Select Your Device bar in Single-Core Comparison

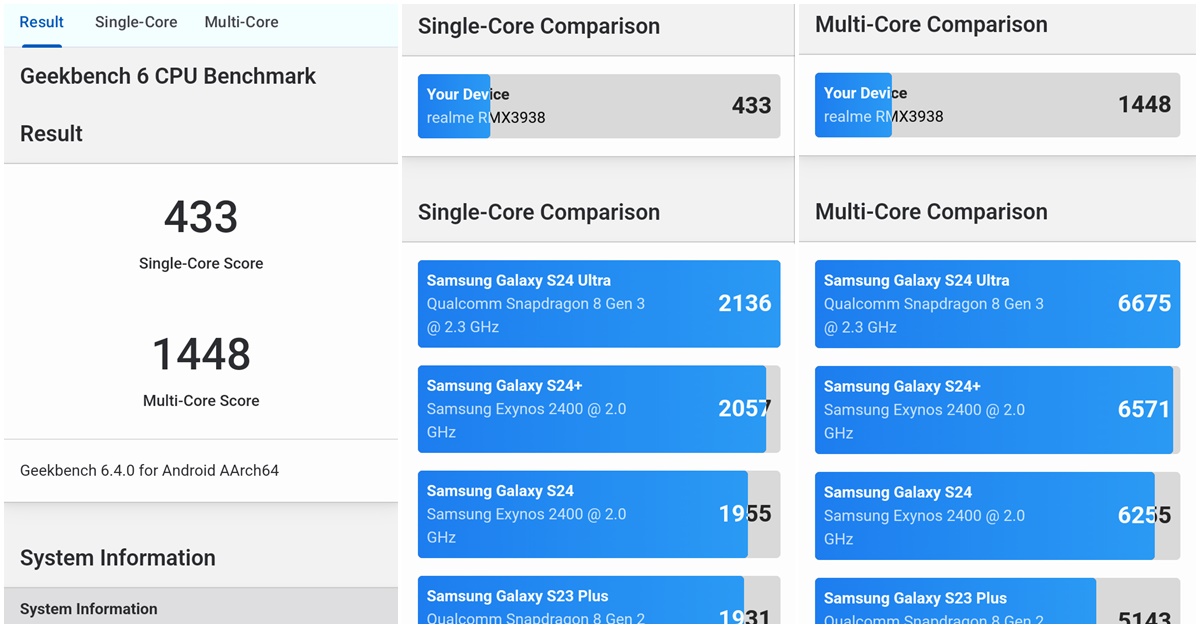click(598, 106)
